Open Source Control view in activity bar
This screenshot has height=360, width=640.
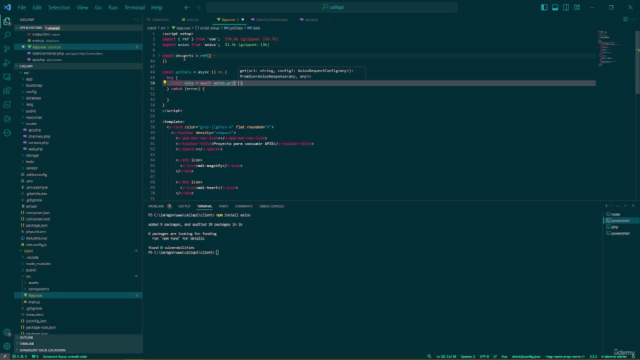7,49
